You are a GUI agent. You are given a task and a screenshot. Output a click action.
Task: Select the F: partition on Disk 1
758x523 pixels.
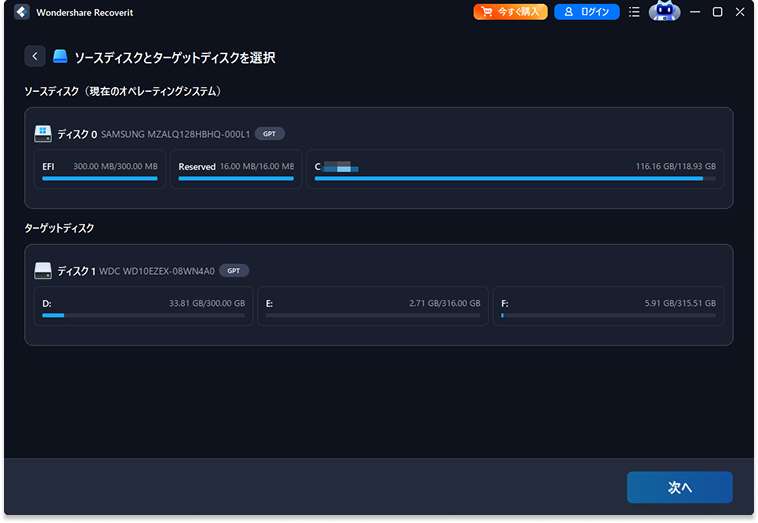click(x=608, y=306)
